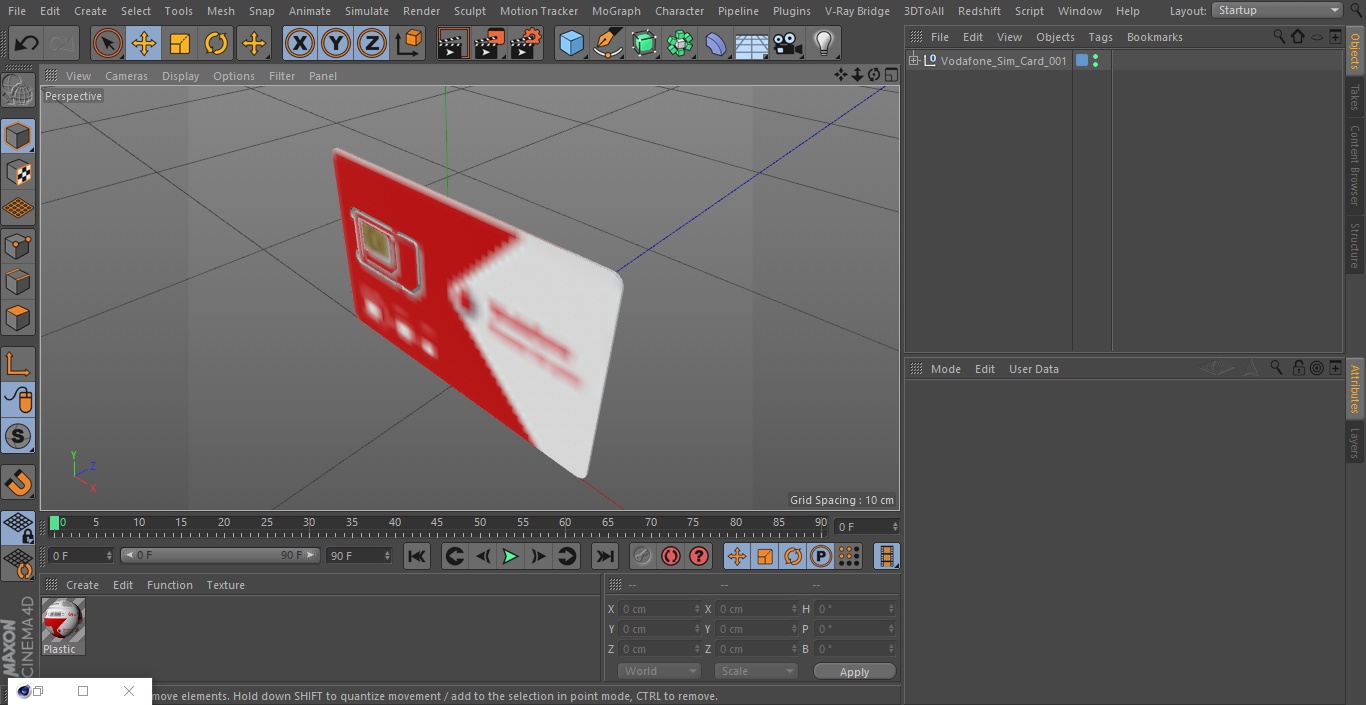Click the Undo arrow icon

tap(26, 43)
